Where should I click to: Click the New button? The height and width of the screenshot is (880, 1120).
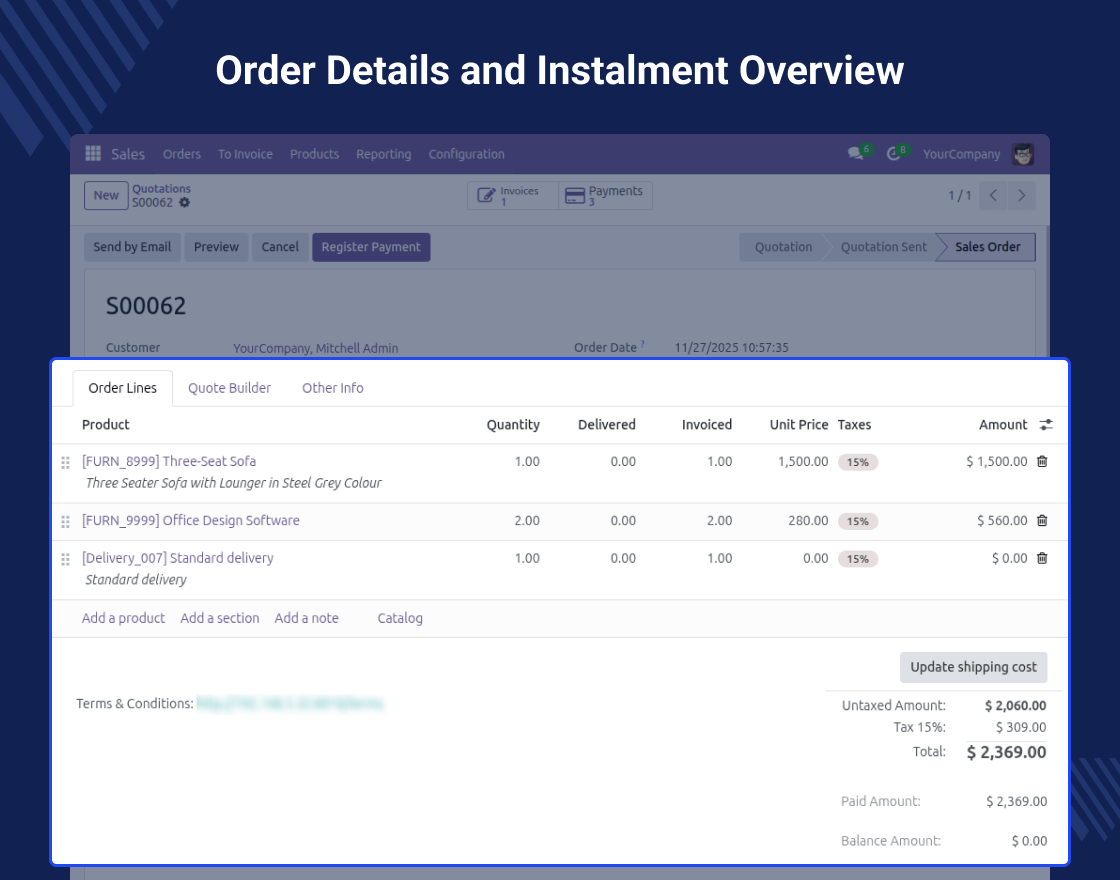pos(106,196)
